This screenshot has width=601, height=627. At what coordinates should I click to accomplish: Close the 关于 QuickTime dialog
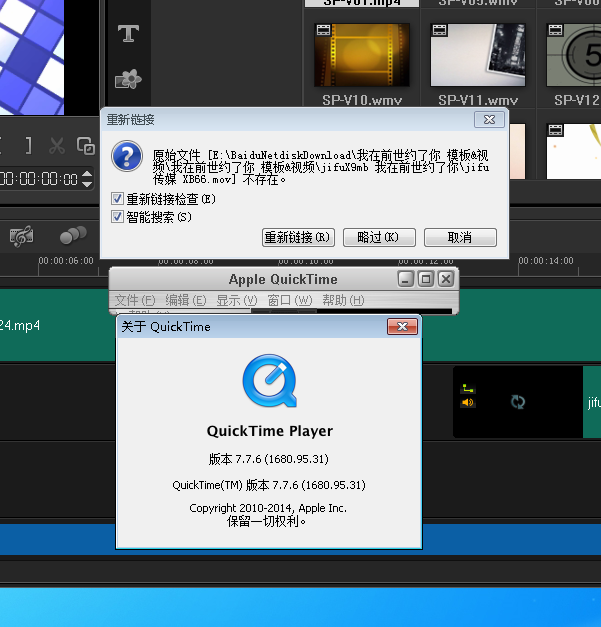(x=402, y=327)
